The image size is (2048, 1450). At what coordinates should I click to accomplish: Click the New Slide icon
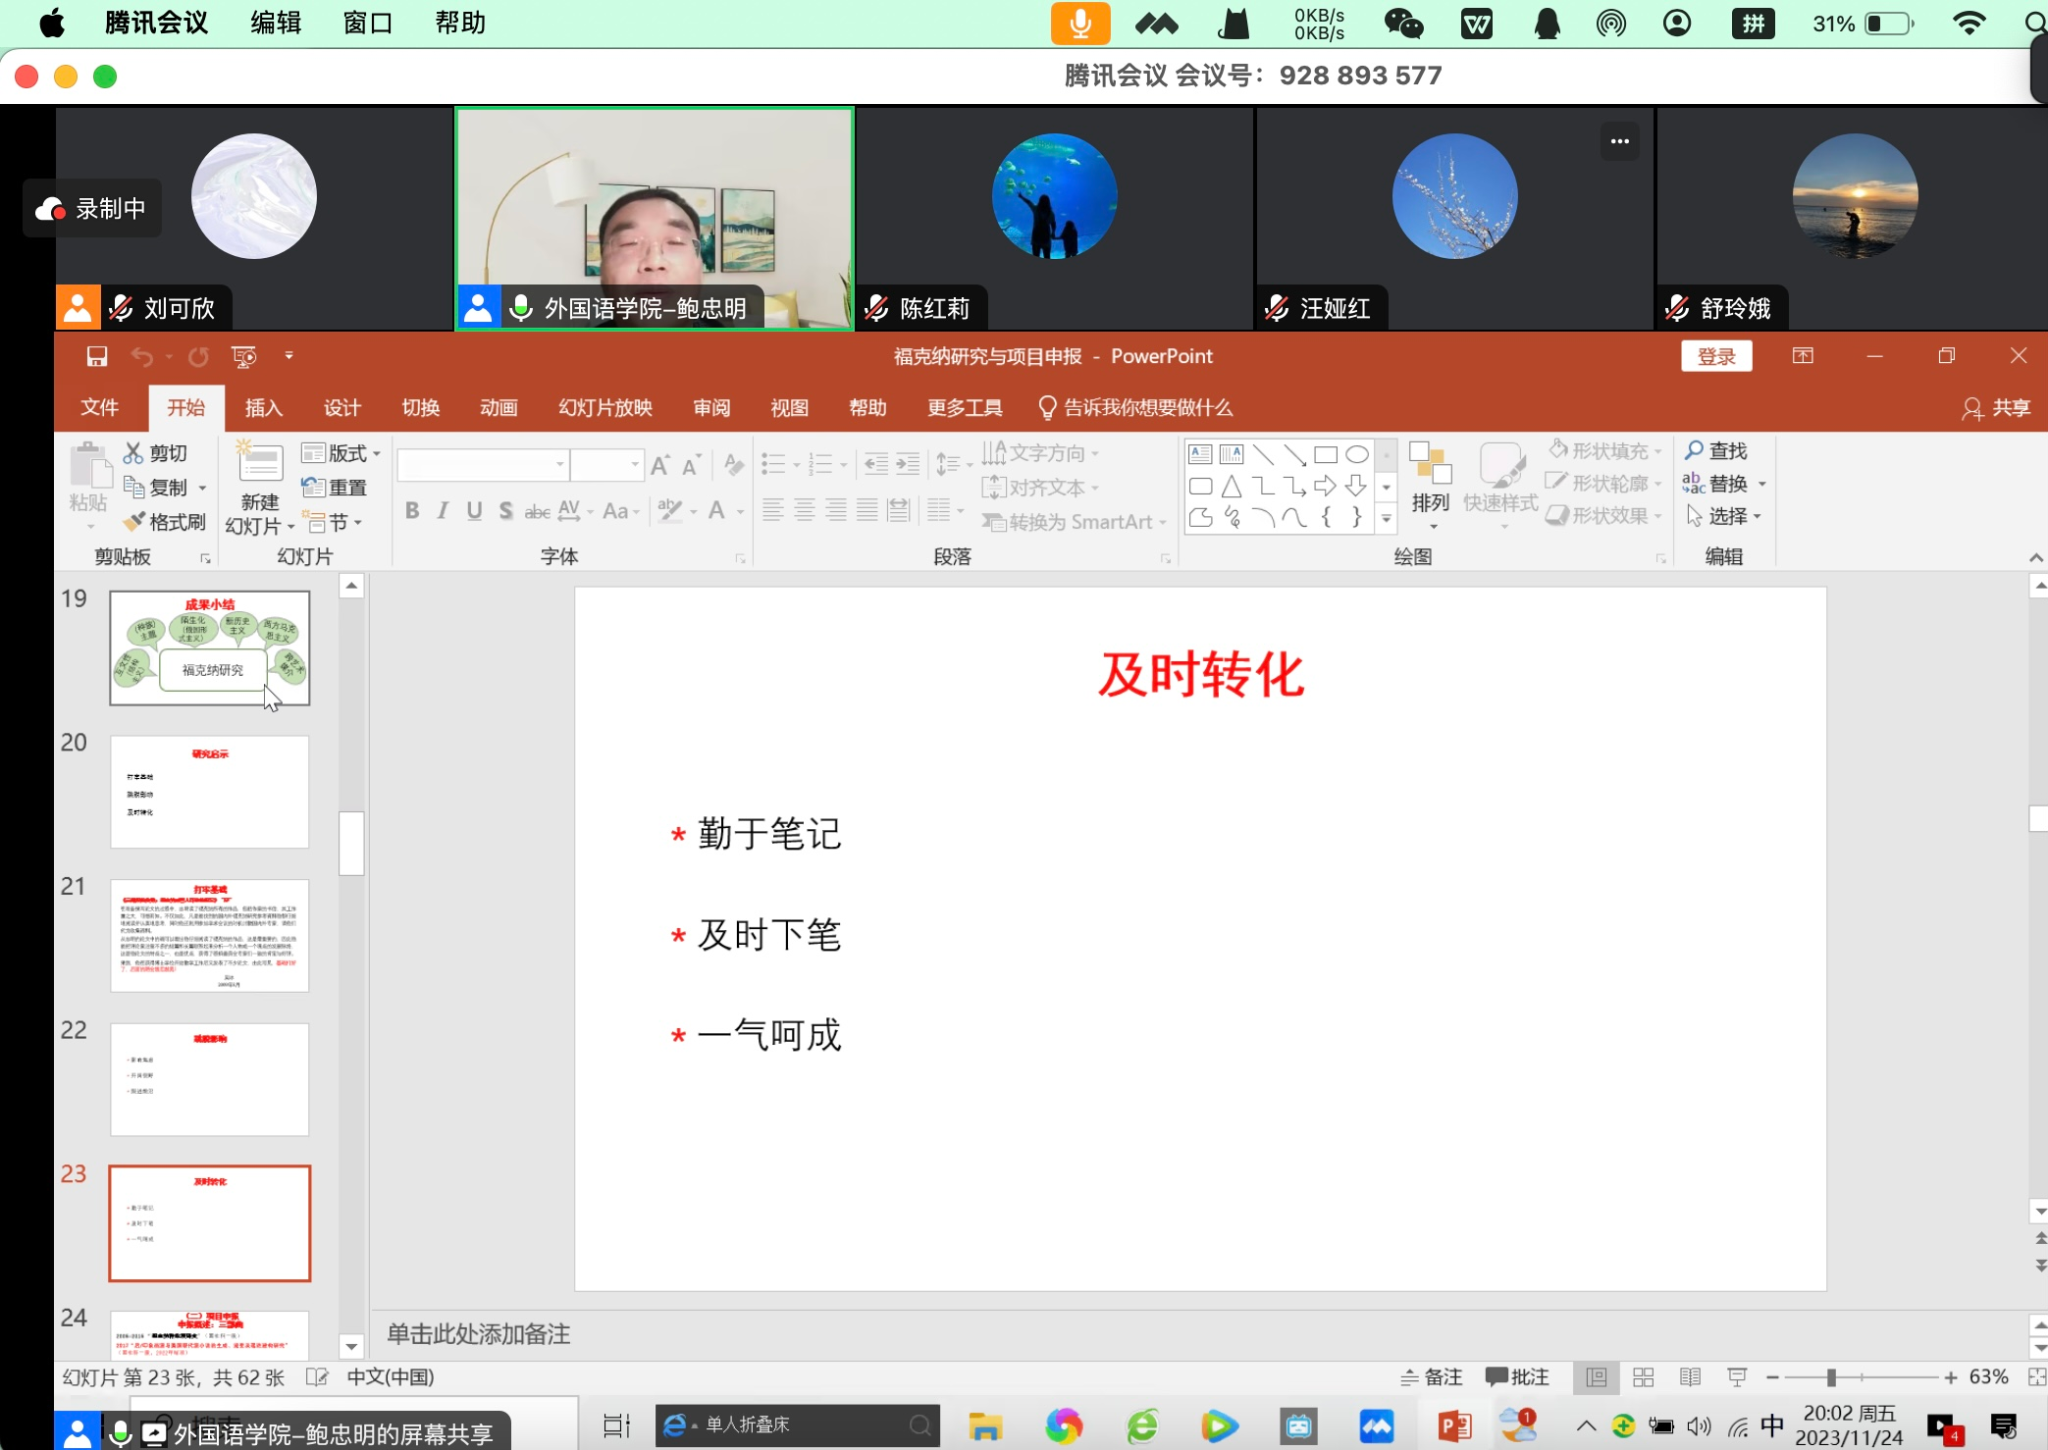pyautogui.click(x=260, y=465)
